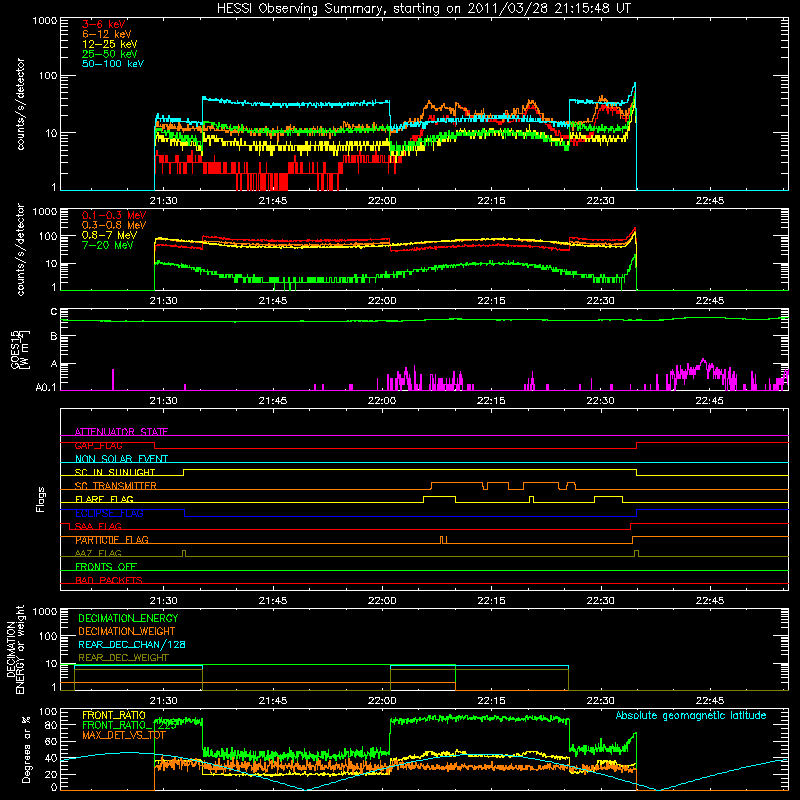Click the 'Degrees or %' axis title
The width and height of the screenshot is (800, 800).
(x=26, y=749)
